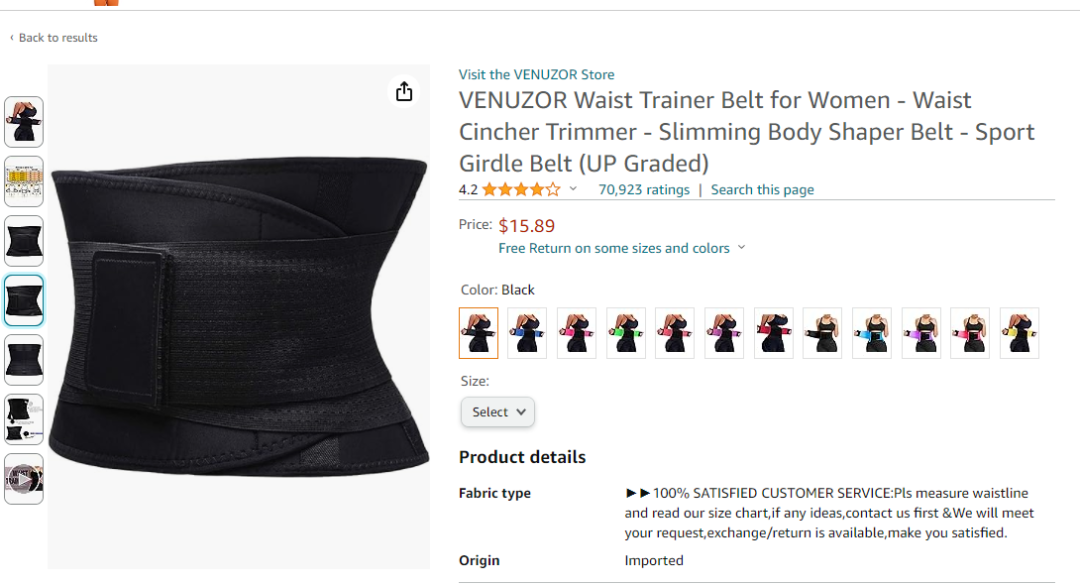Click the star rating icons

(521, 189)
